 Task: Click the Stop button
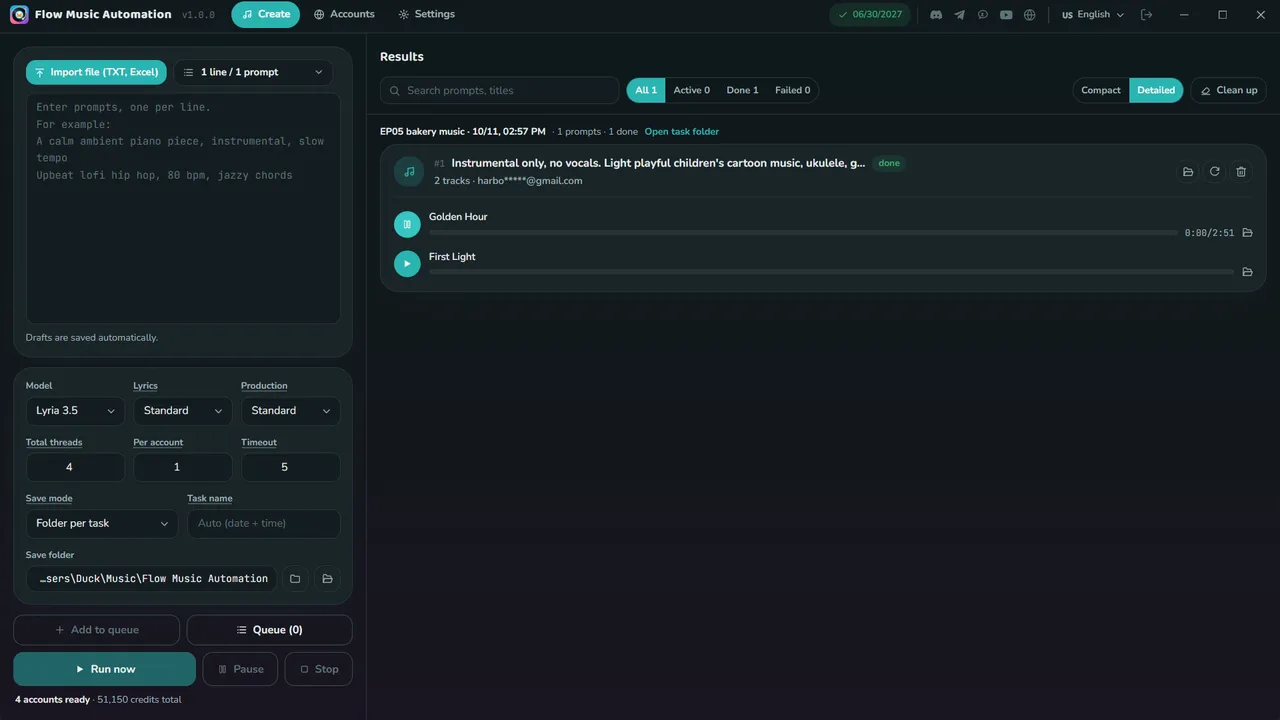pos(319,669)
